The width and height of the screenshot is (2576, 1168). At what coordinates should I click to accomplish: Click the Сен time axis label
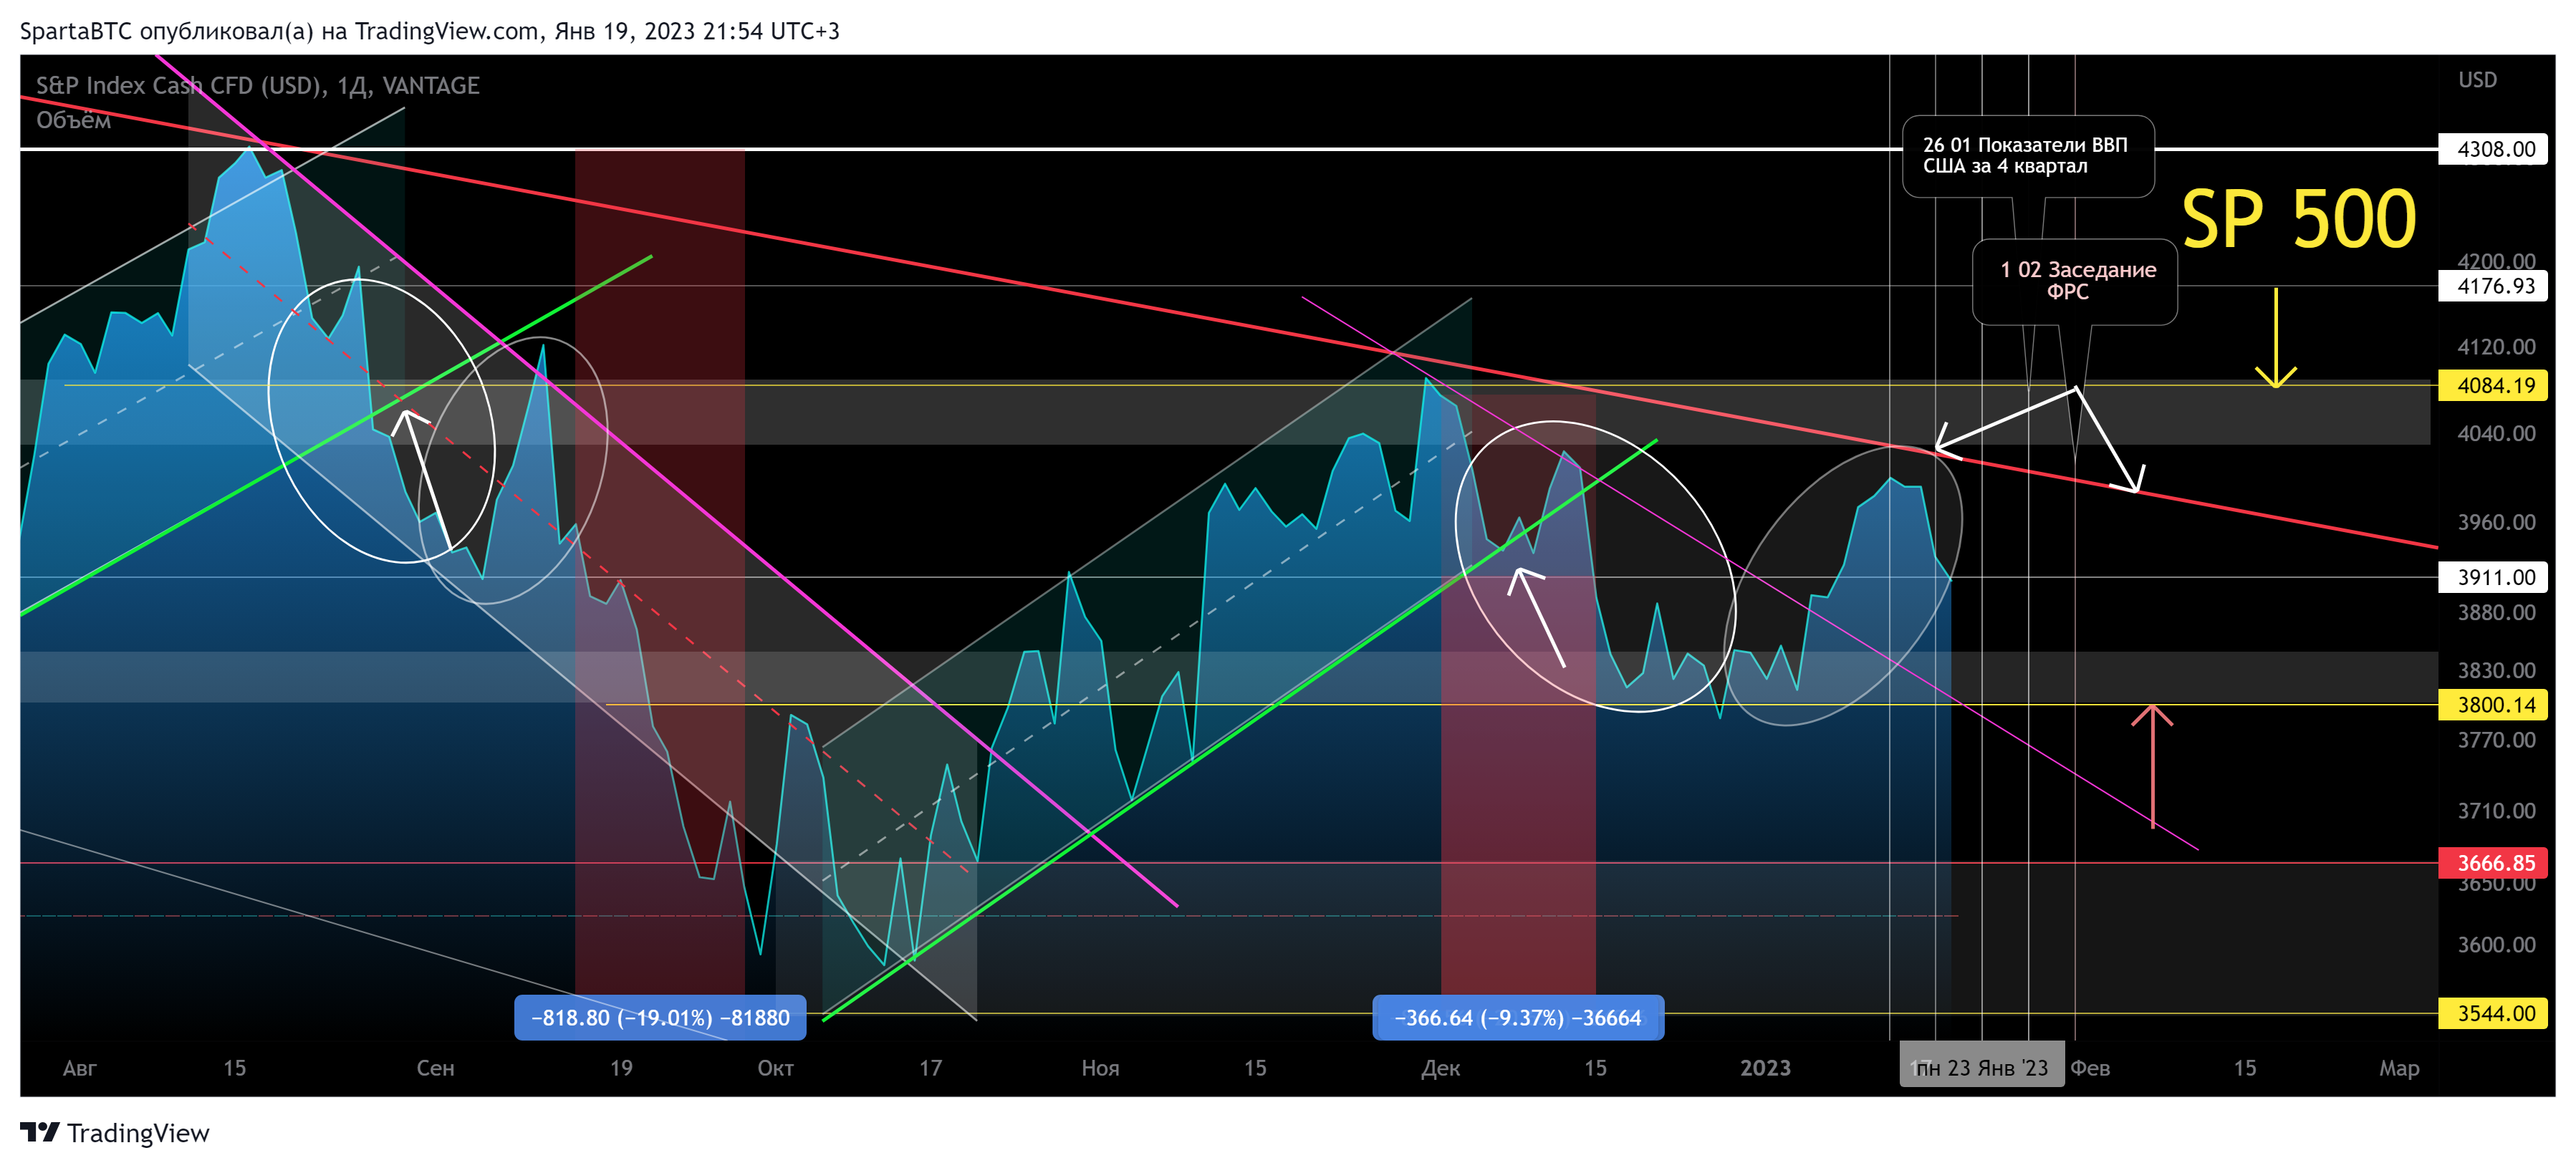[435, 1068]
